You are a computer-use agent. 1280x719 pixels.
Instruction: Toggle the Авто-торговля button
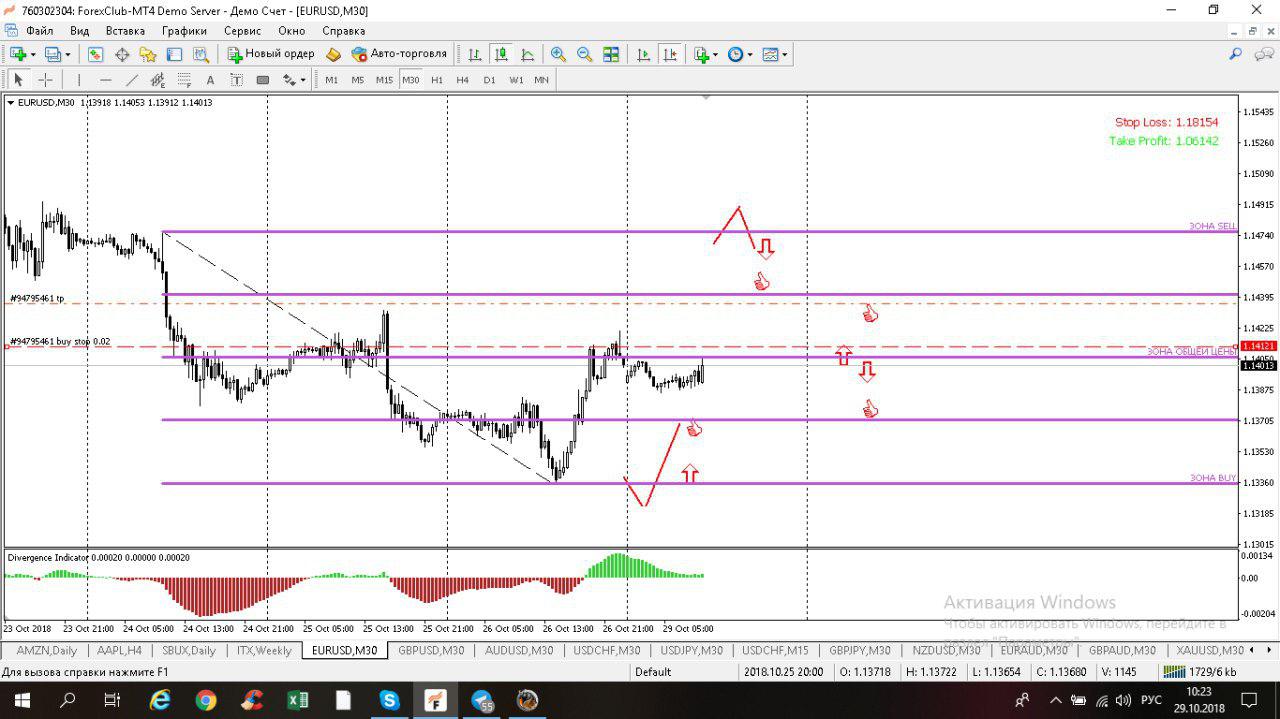pyautogui.click(x=399, y=54)
